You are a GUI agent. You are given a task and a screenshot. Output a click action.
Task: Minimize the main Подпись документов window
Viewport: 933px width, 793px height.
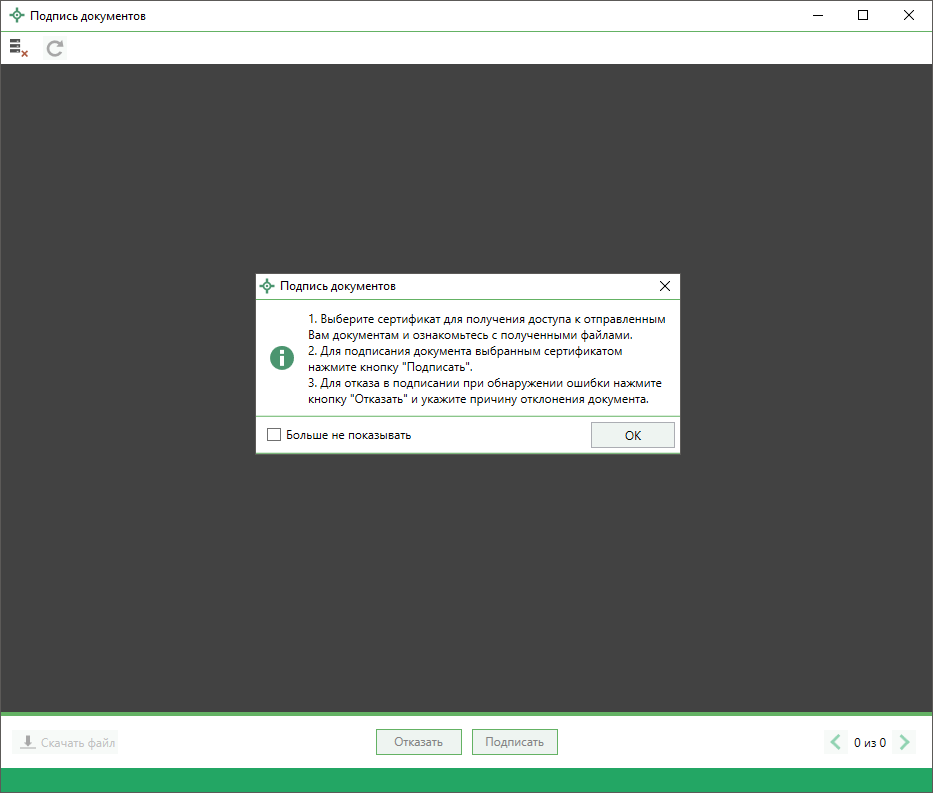817,16
